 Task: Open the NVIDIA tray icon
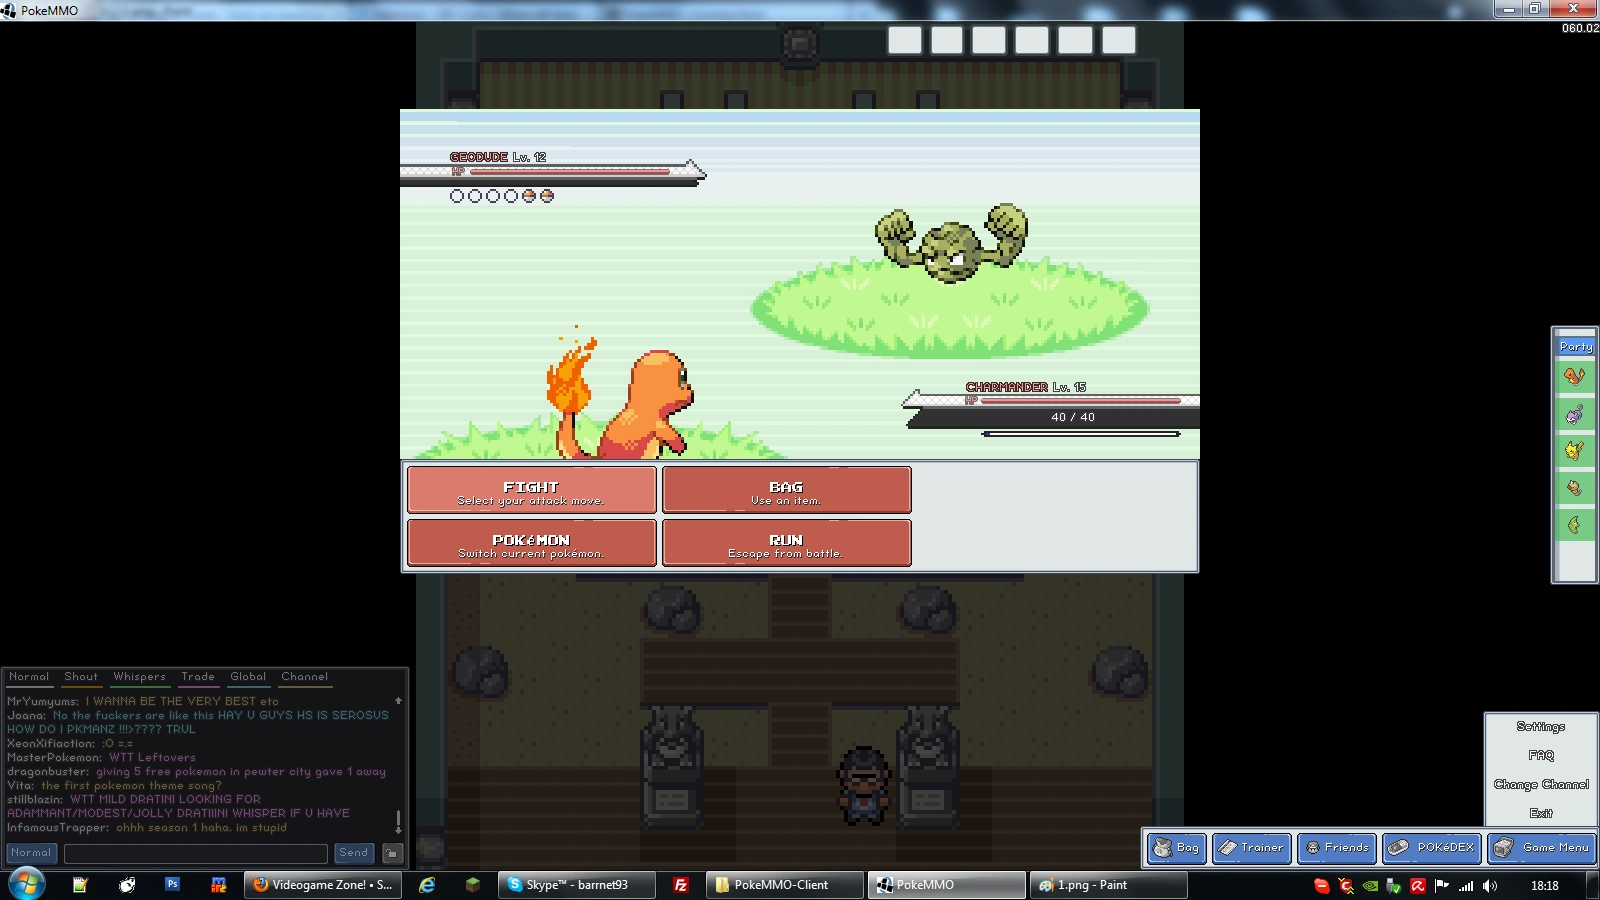pyautogui.click(x=1370, y=886)
